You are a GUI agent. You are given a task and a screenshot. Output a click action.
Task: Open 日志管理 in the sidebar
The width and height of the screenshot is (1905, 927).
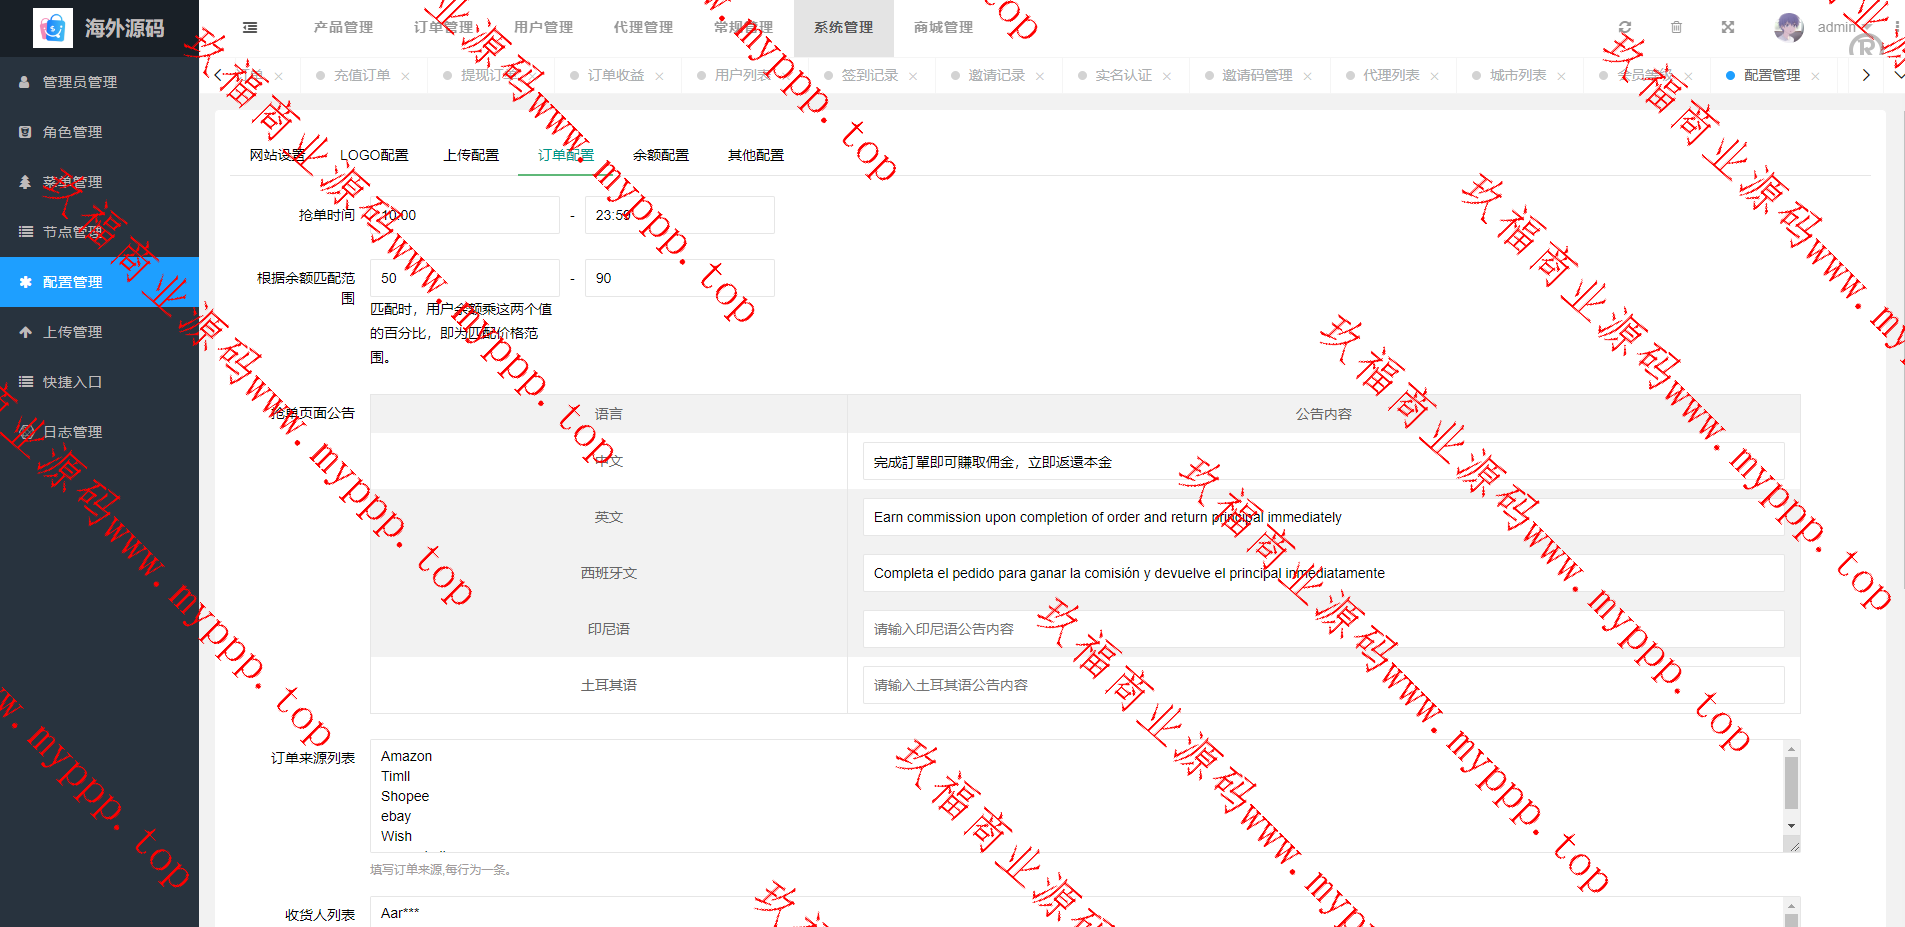72,432
